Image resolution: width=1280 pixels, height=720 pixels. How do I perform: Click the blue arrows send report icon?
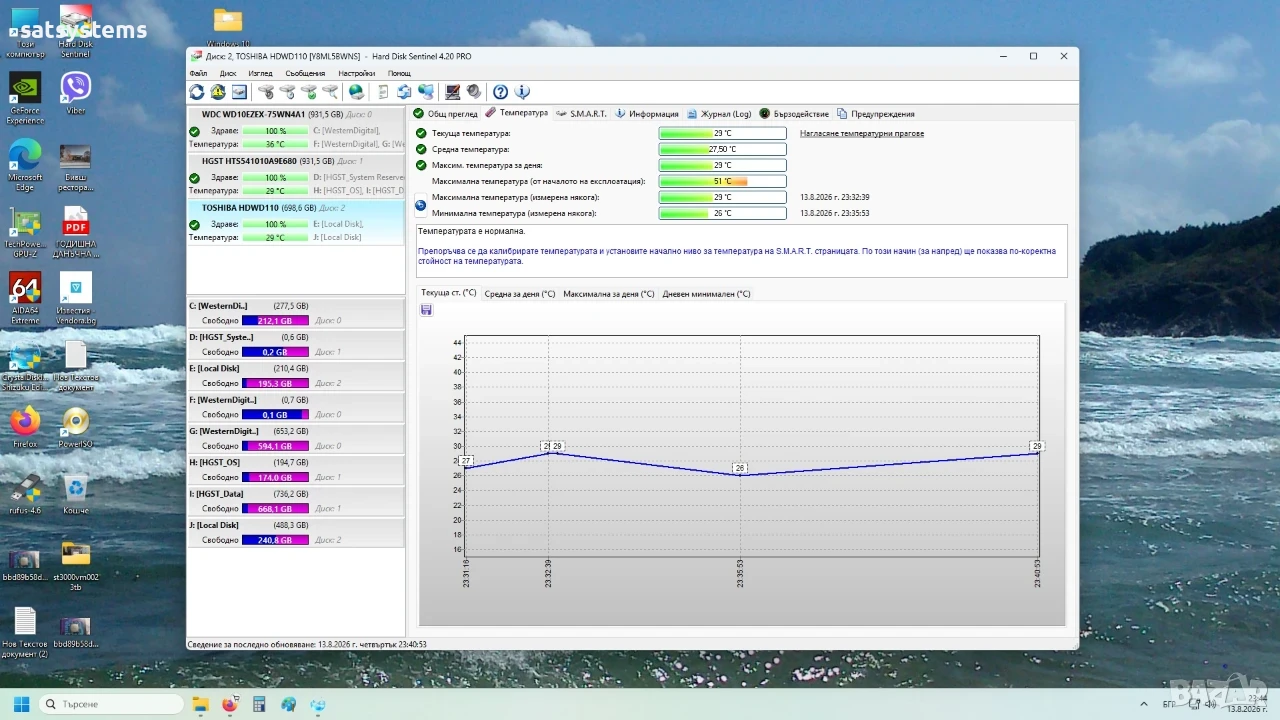pos(404,92)
